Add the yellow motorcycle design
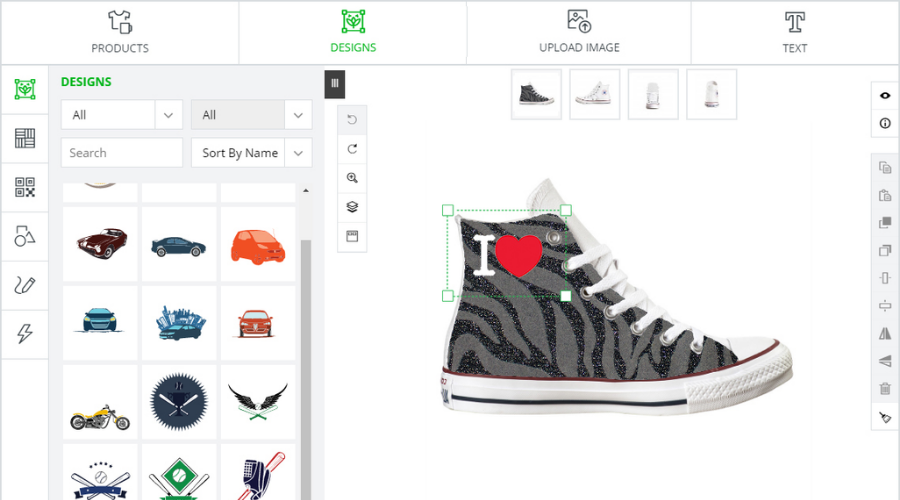Viewport: 900px width, 500px height. pos(100,402)
